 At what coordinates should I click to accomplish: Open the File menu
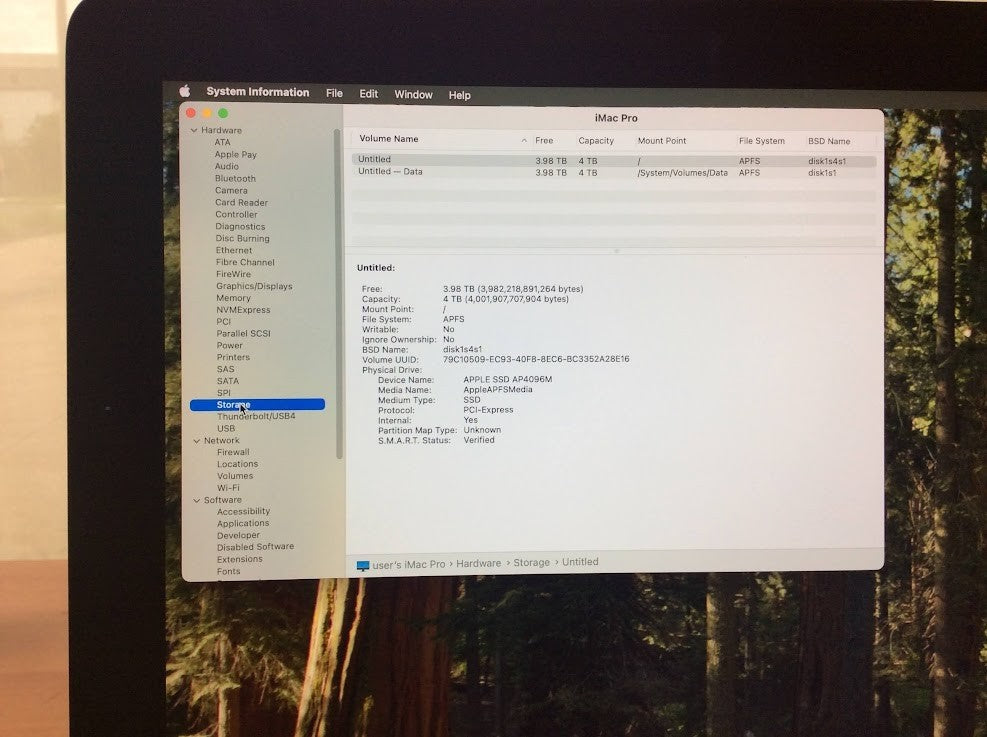[x=334, y=92]
